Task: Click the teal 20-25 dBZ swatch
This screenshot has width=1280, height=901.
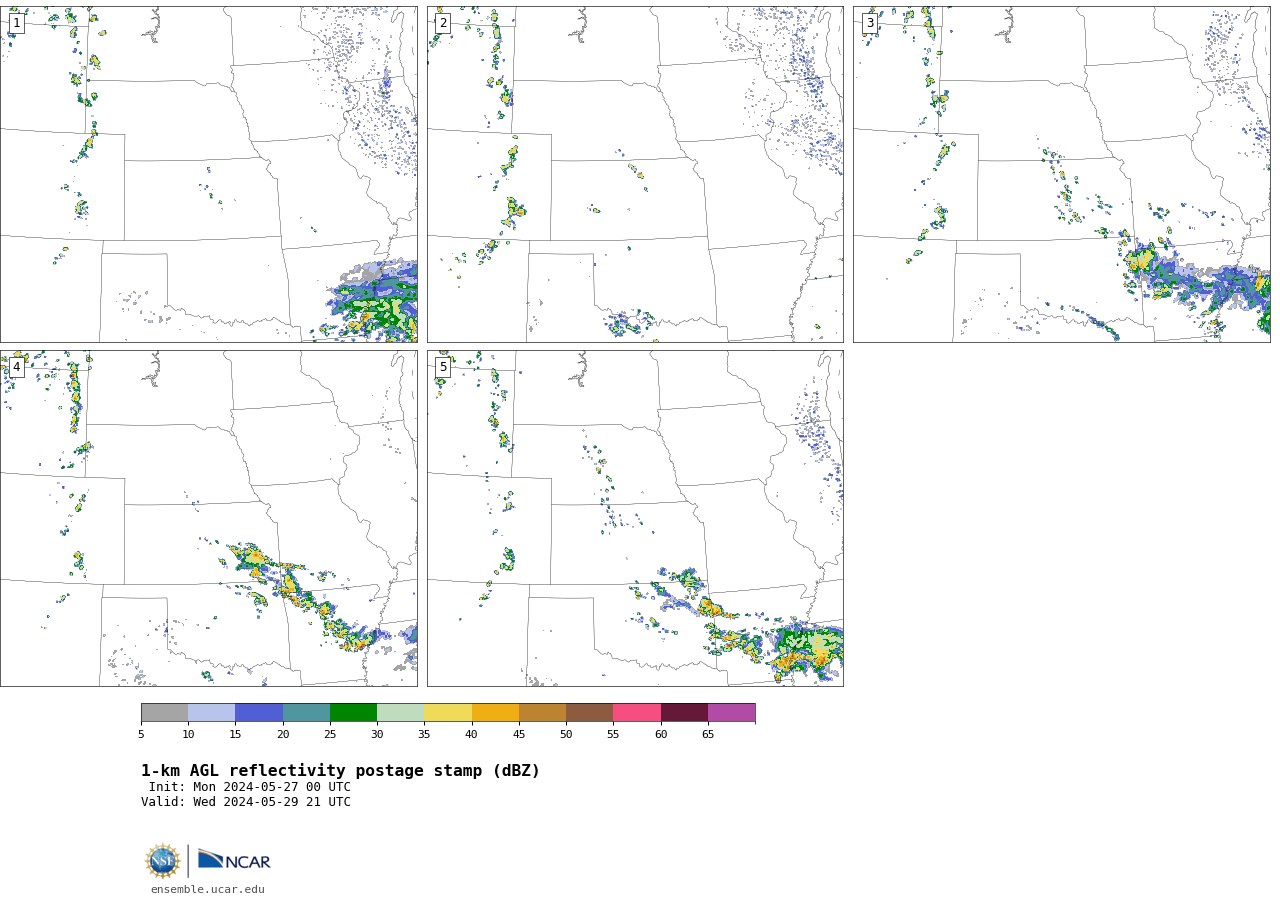Action: coord(306,712)
